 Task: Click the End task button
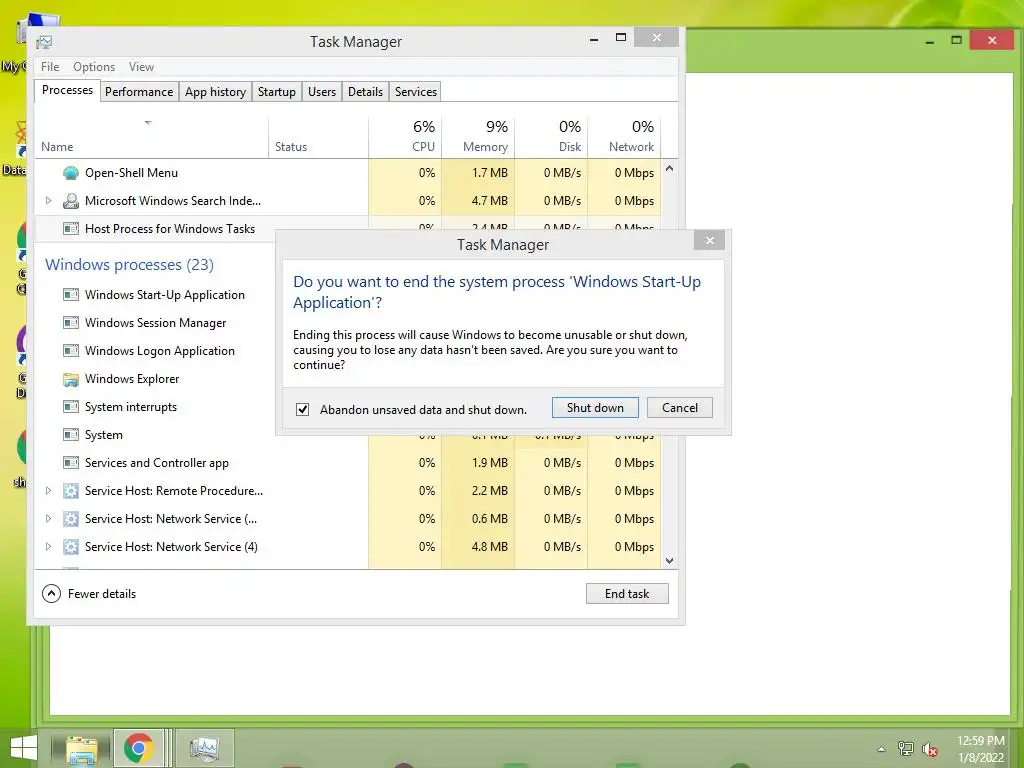627,594
